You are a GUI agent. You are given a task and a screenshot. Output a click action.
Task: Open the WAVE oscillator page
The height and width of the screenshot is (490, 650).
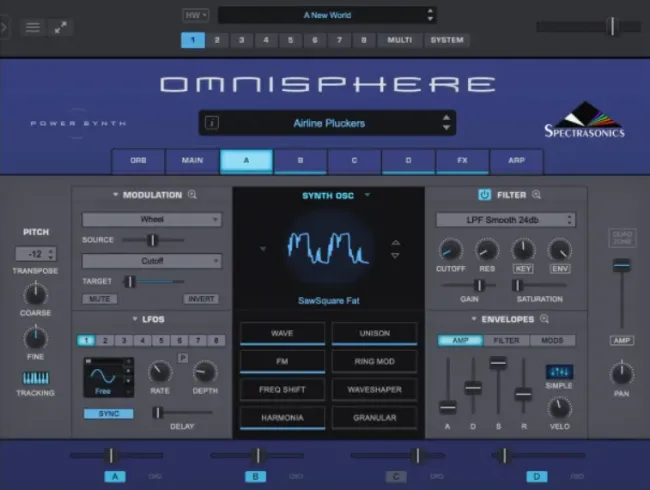tap(282, 333)
